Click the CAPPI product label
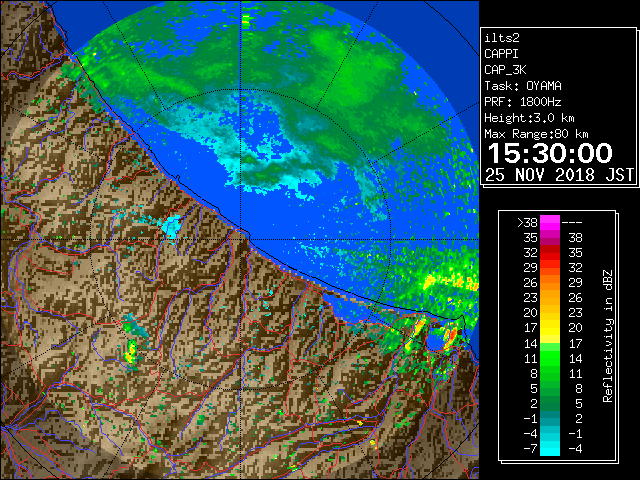Image resolution: width=640 pixels, height=480 pixels. point(501,54)
